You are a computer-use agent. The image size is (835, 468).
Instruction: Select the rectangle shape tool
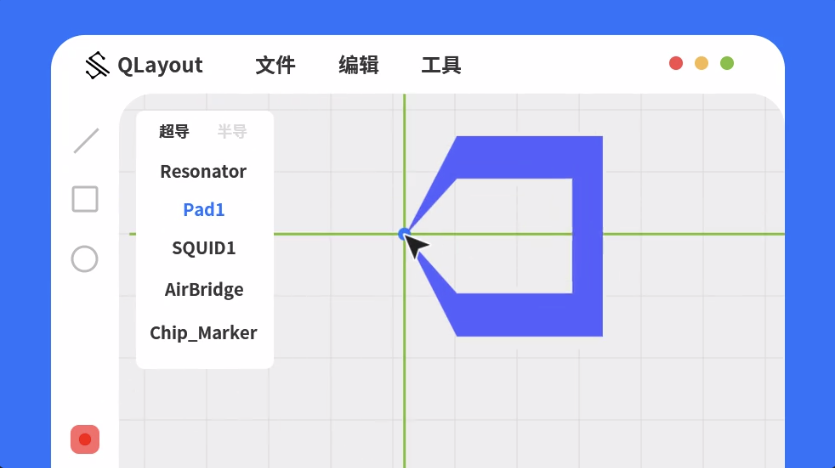pos(85,199)
